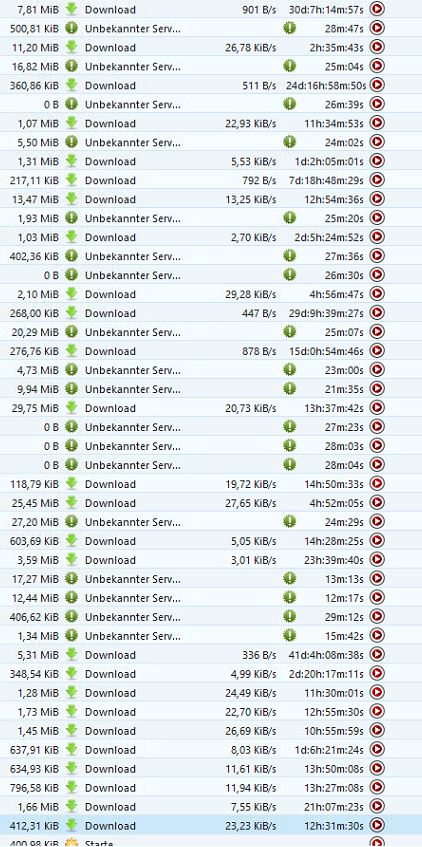Viewport: 422px width, 847px height.
Task: Click the warning icon beside 406,62 KiB
Action: click(71, 616)
